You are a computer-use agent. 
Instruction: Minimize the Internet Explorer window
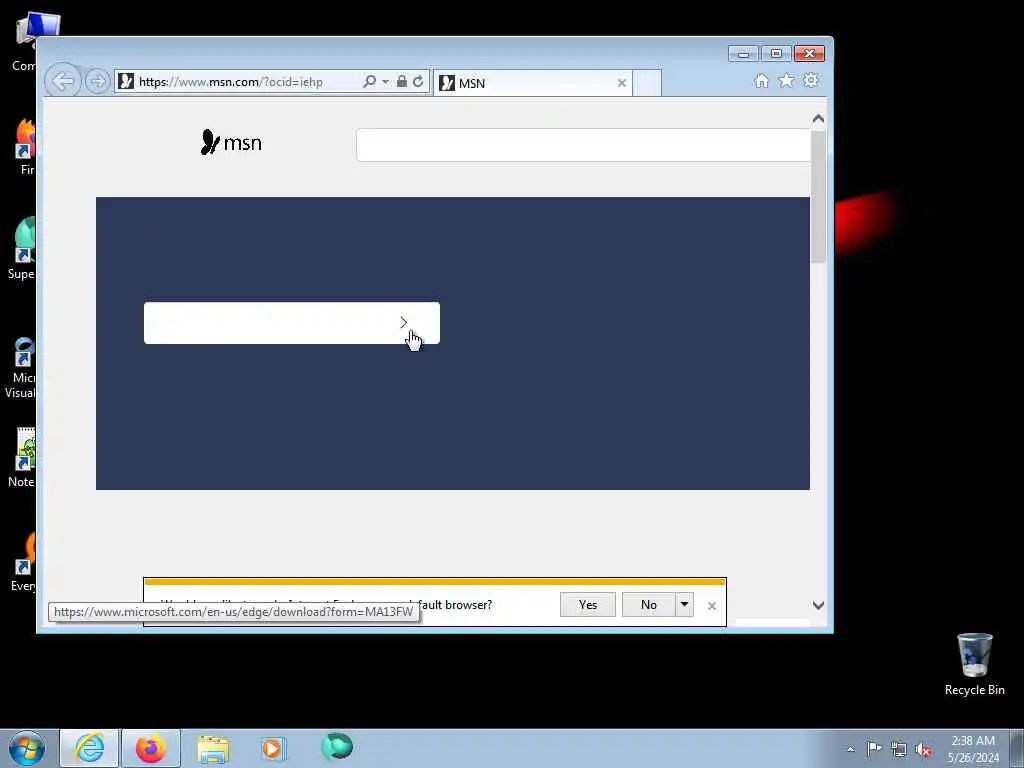tap(743, 54)
